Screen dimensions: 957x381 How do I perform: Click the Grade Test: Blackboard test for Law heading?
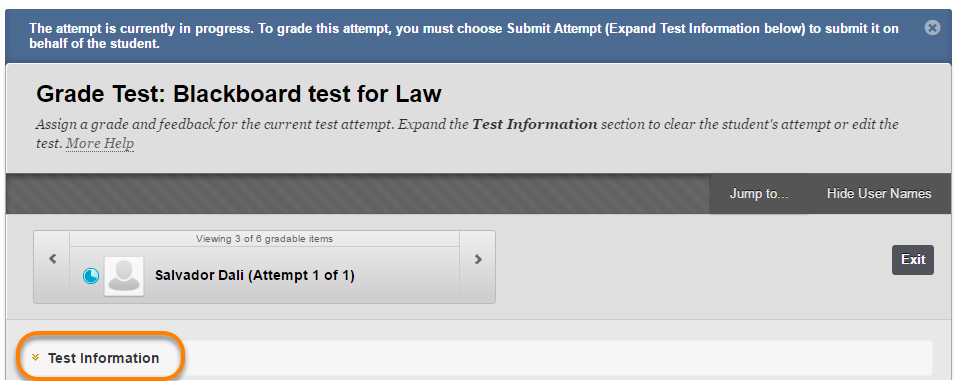pyautogui.click(x=239, y=95)
